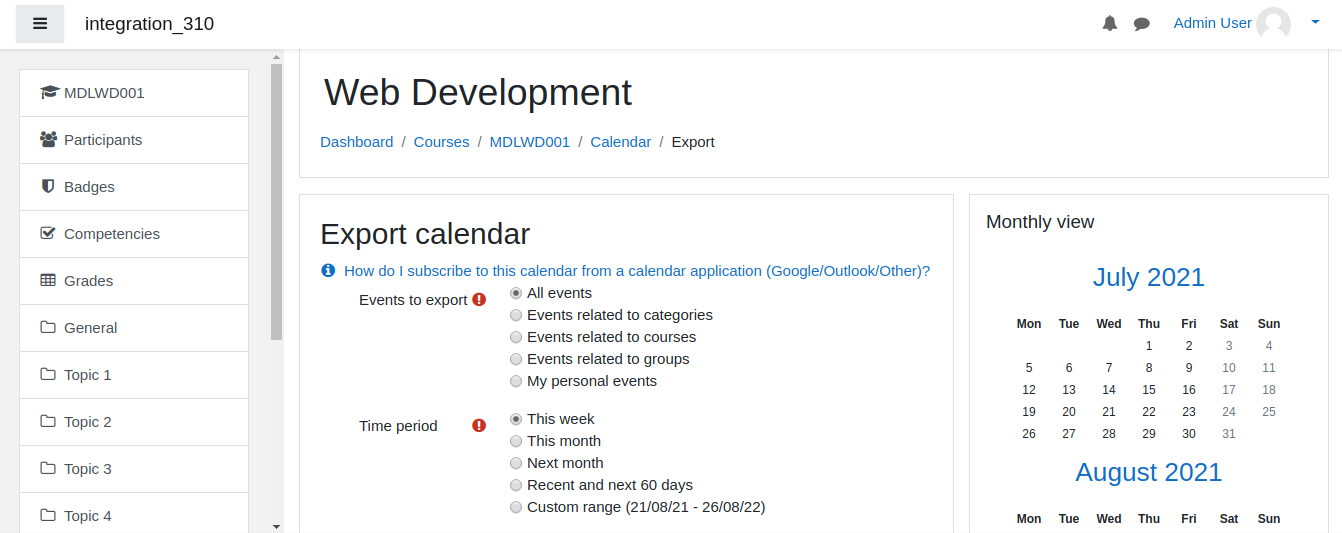Click the Admin User name link
Screen dimensions: 1342x533
(x=1213, y=23)
